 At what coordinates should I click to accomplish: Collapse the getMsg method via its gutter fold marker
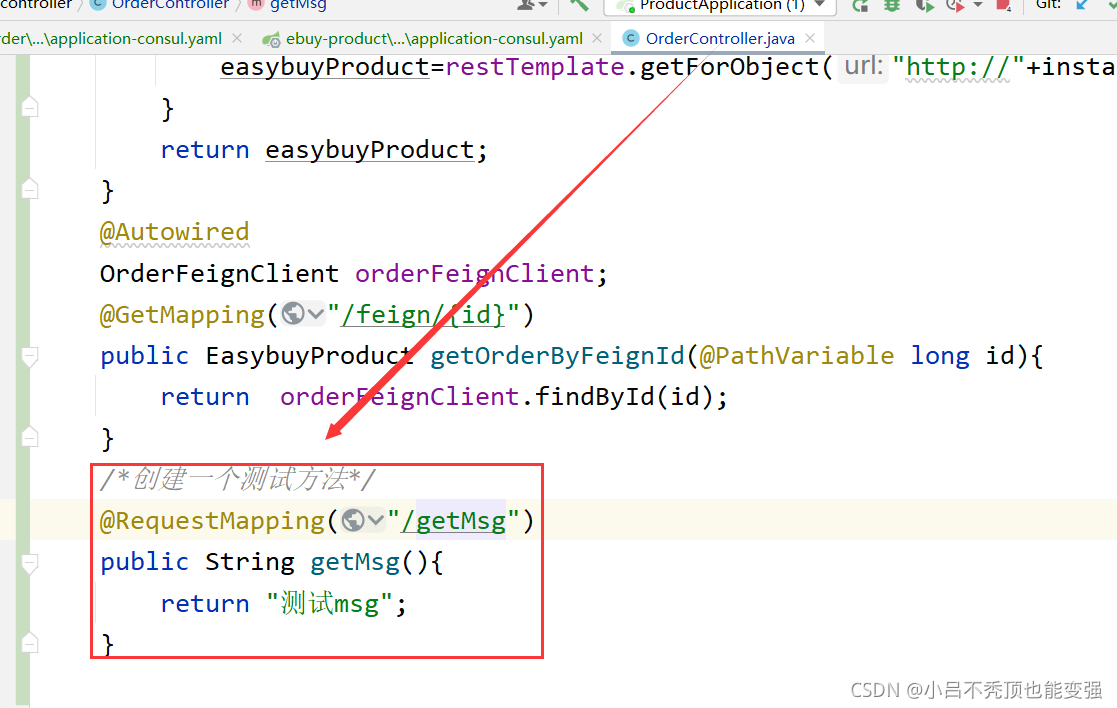30,563
